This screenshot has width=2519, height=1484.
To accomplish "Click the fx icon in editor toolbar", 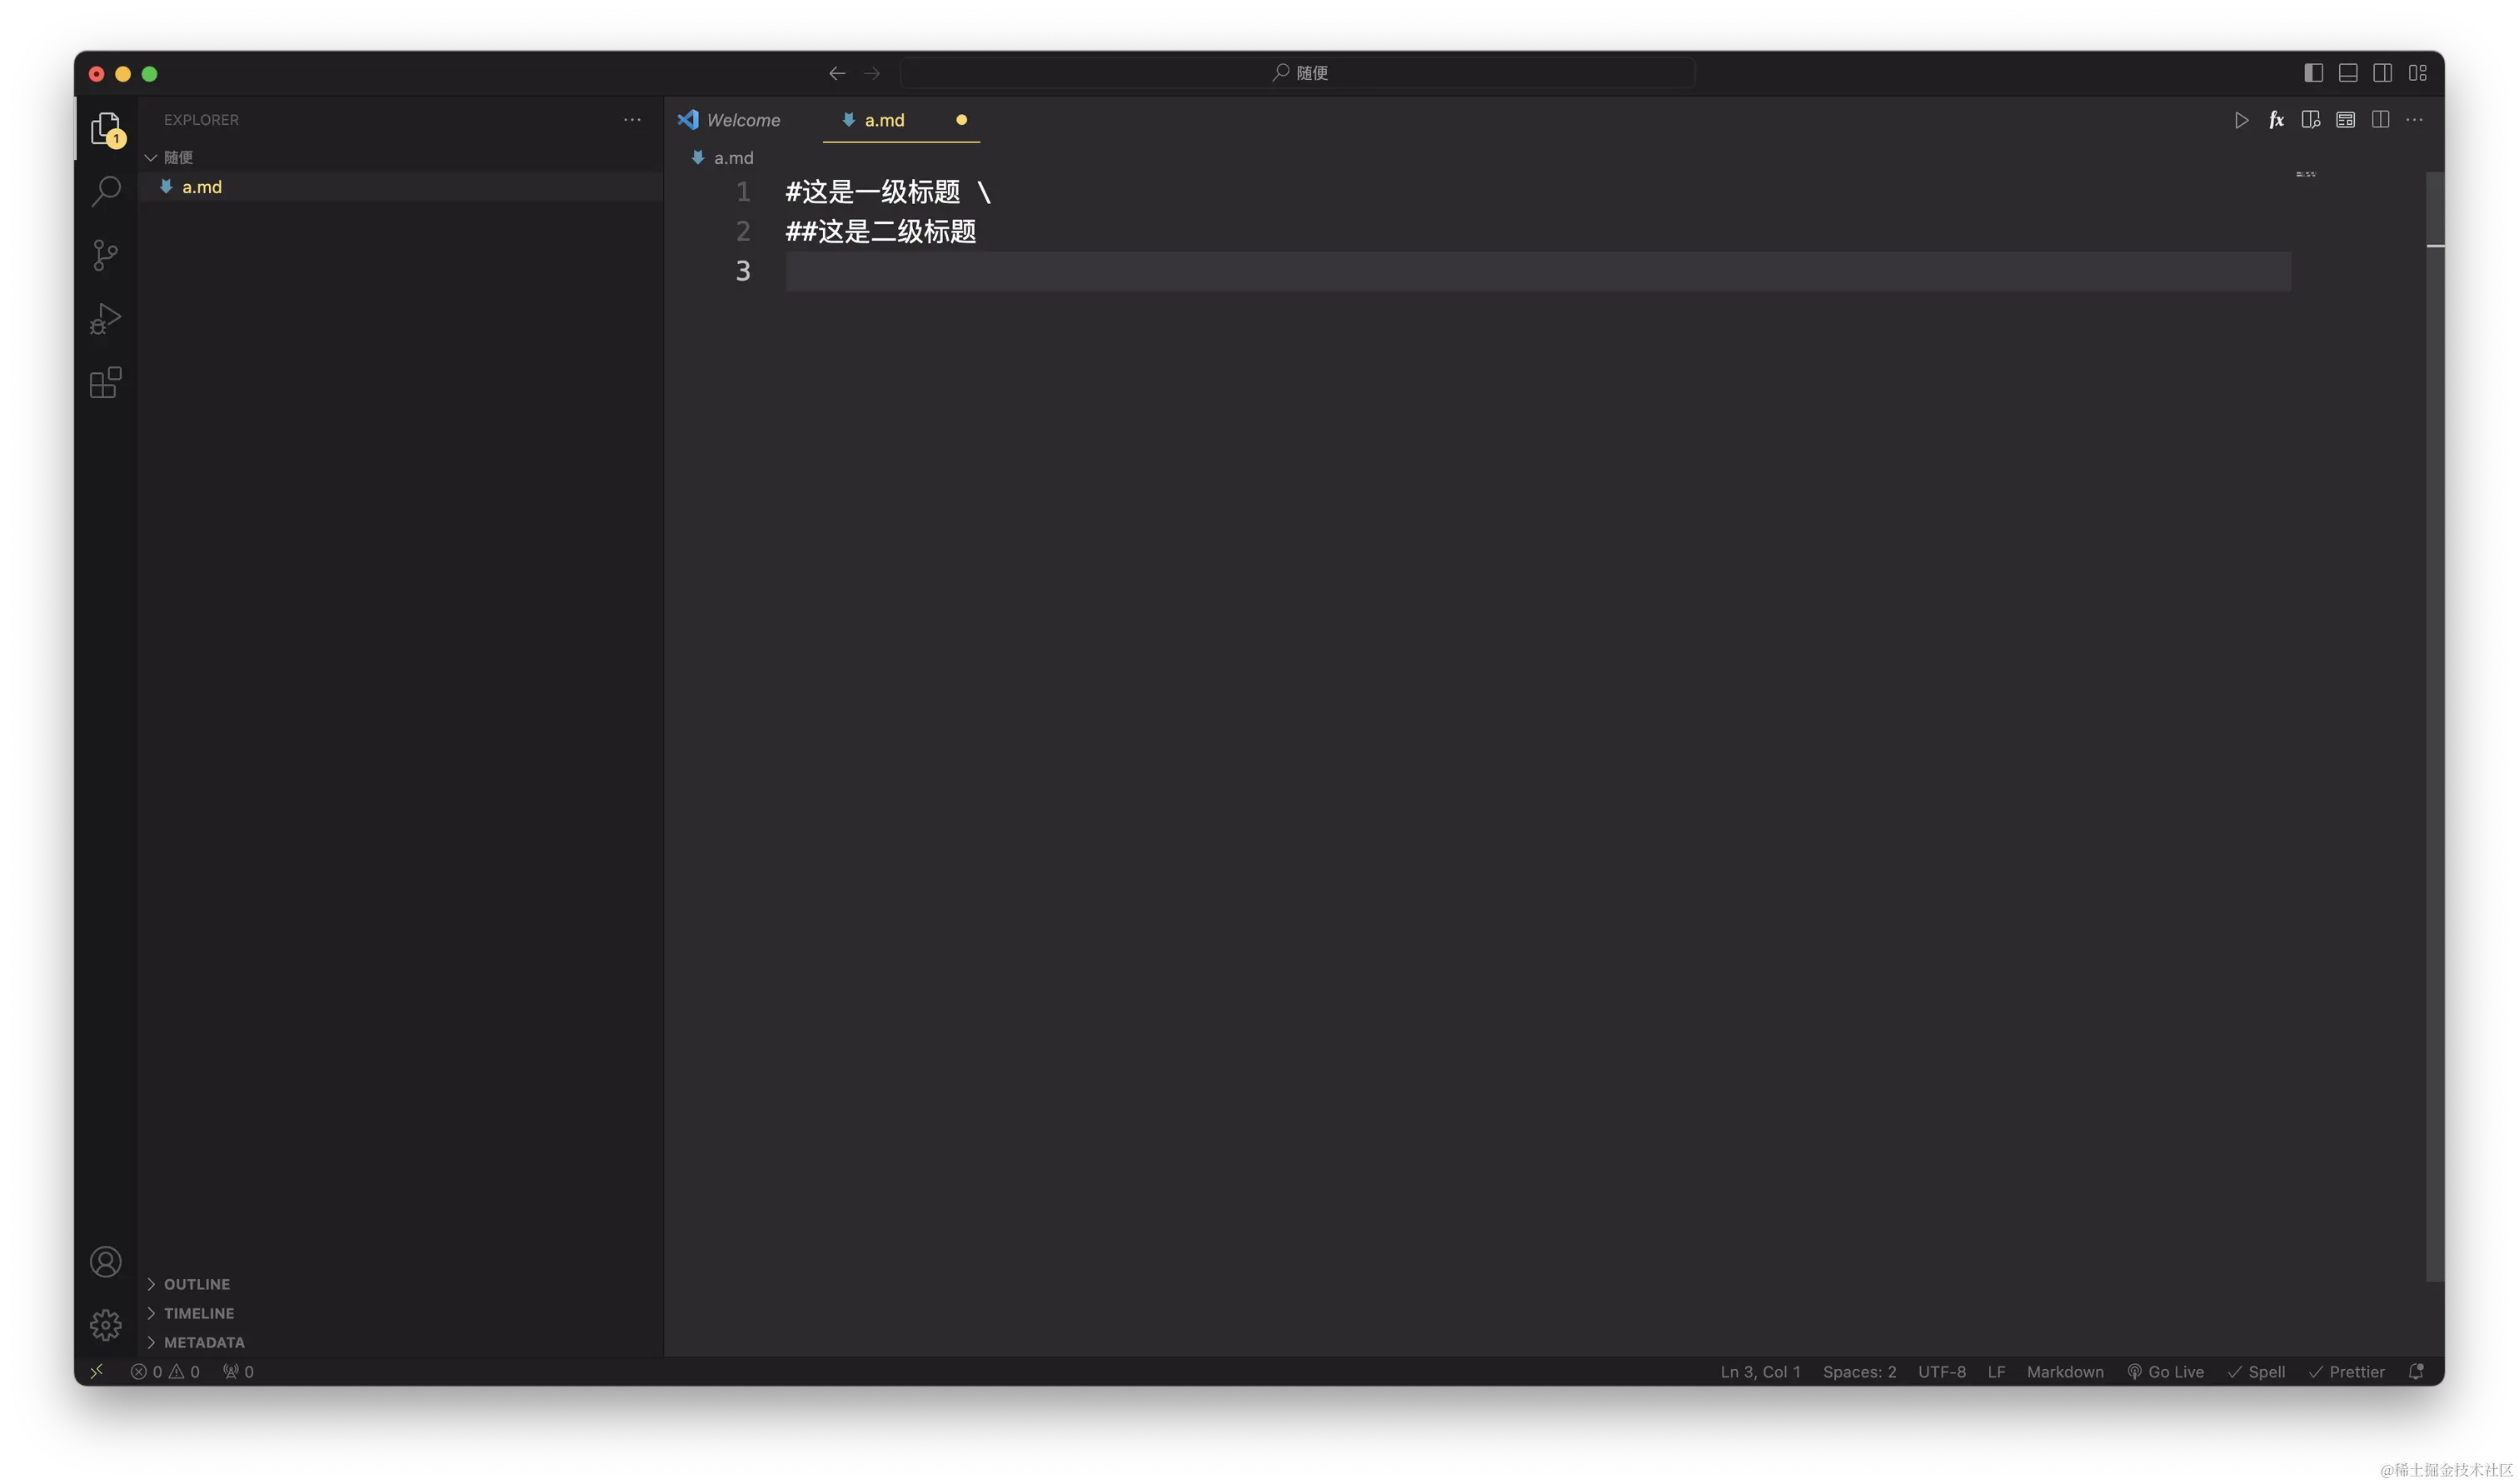I will point(2276,120).
